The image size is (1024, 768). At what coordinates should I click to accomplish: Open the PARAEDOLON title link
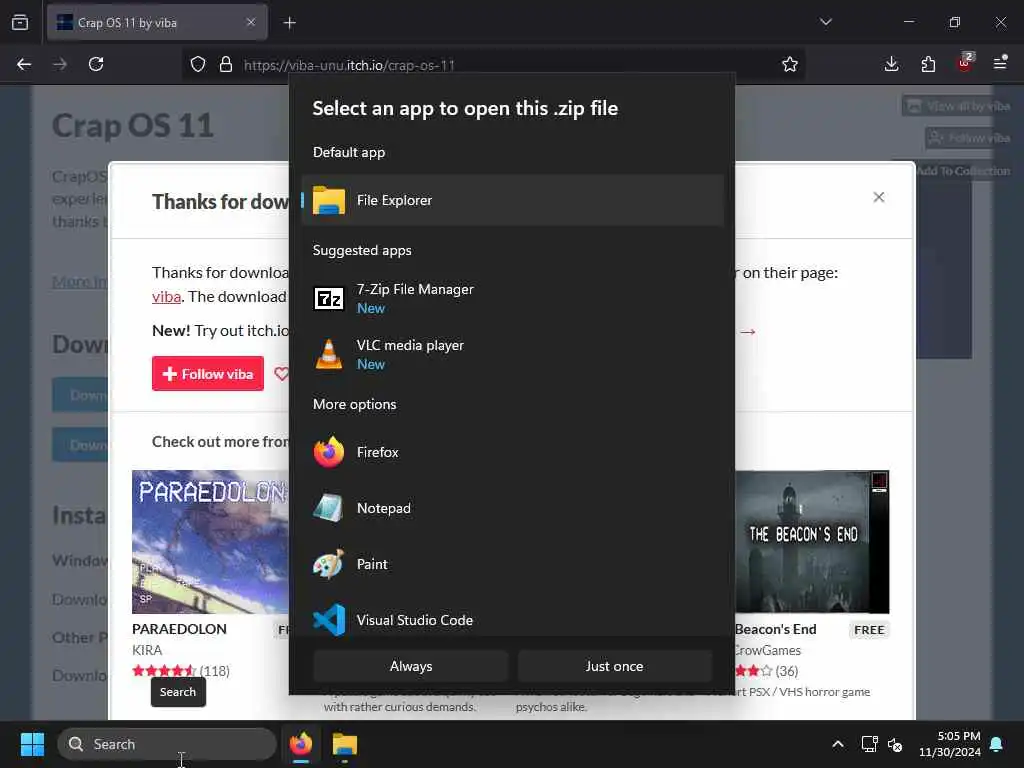click(179, 629)
